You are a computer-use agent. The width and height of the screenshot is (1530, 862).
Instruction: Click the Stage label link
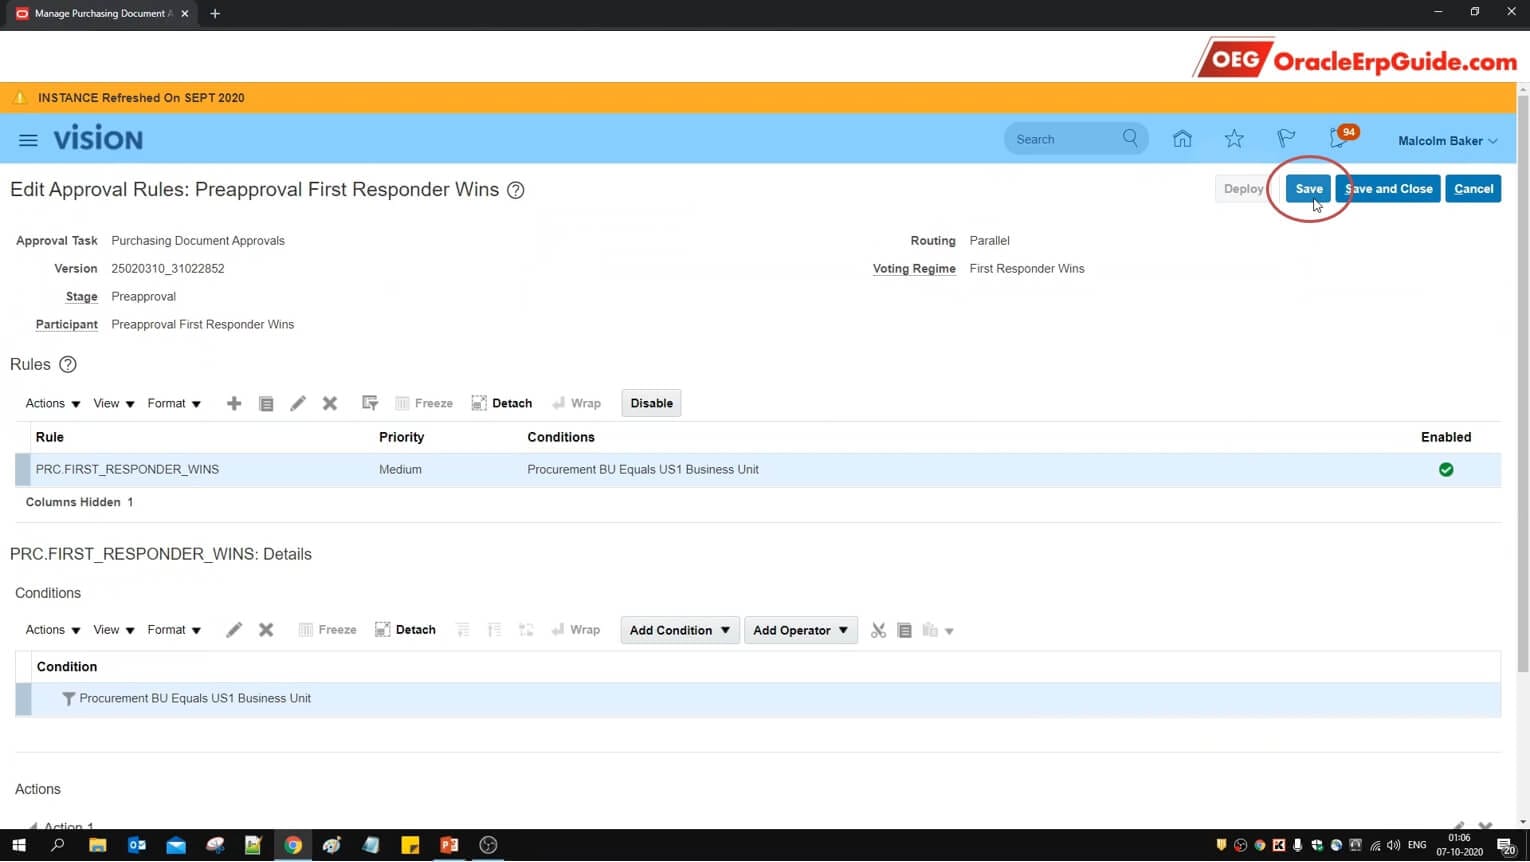pos(81,297)
